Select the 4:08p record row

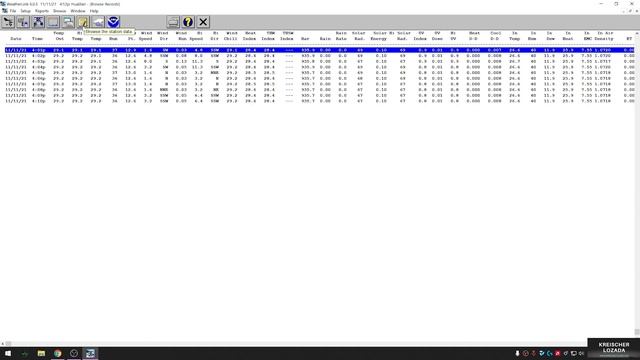pyautogui.click(x=320, y=90)
